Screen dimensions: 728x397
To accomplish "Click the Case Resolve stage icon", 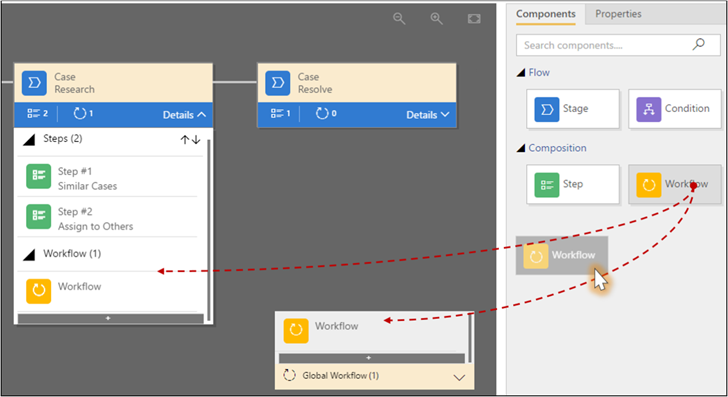I will (x=278, y=83).
